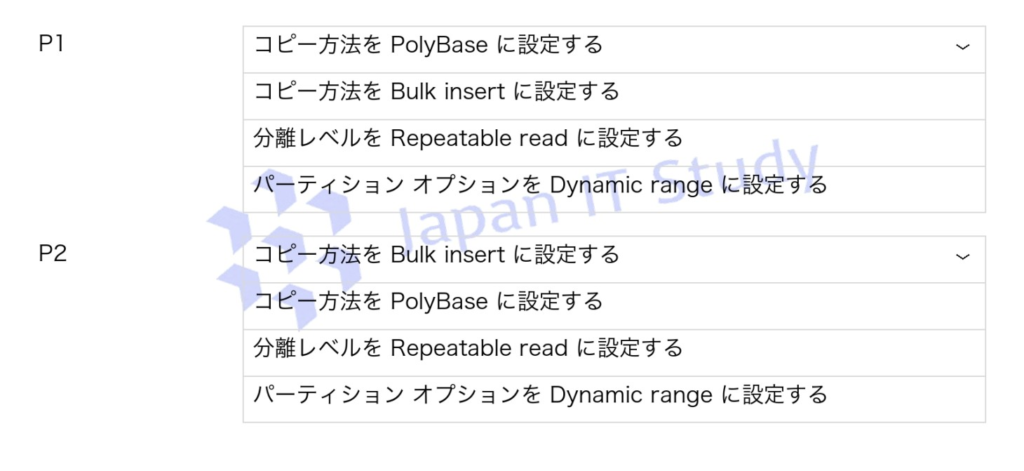Expand the P2 dropdown chevron arrow
The height and width of the screenshot is (471, 1024).
(x=962, y=257)
